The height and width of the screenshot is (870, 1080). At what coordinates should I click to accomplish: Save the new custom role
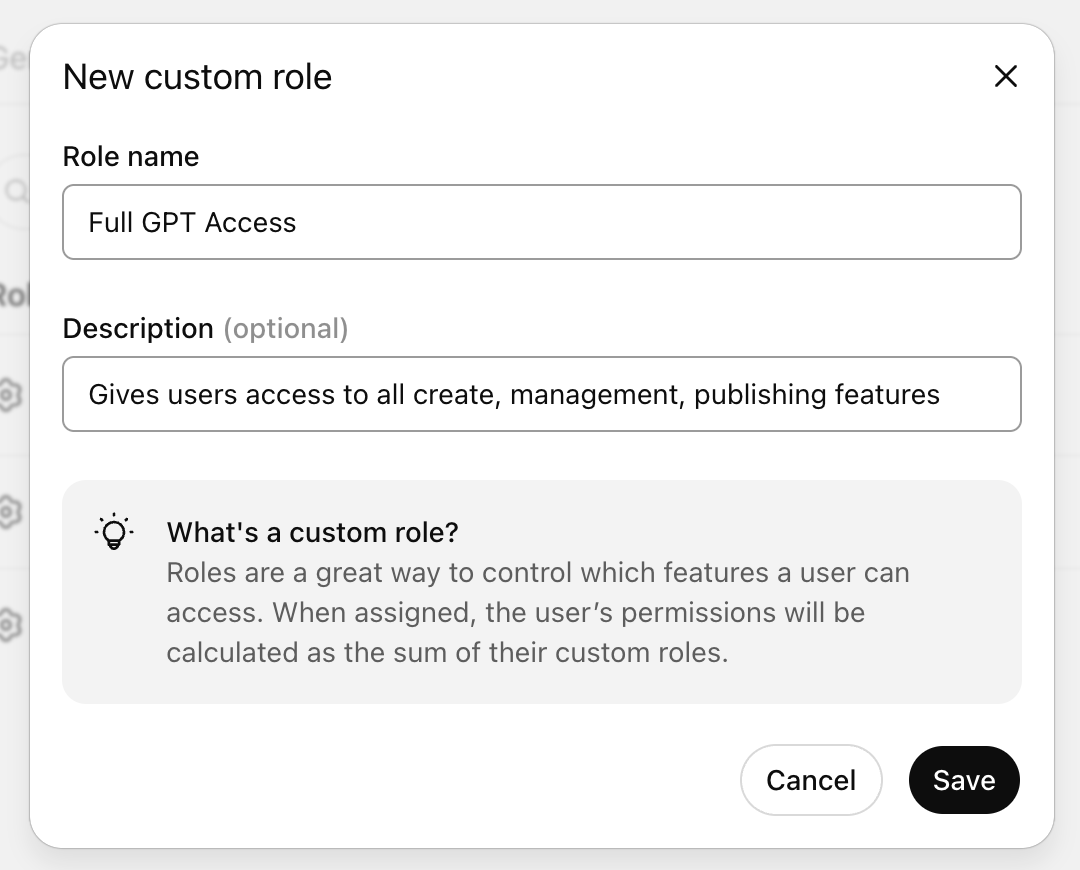963,780
